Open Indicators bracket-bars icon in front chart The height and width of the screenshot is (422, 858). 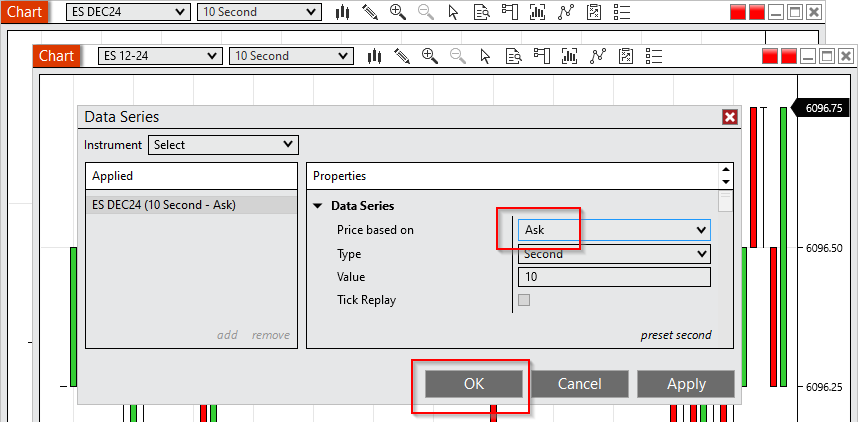coord(570,56)
